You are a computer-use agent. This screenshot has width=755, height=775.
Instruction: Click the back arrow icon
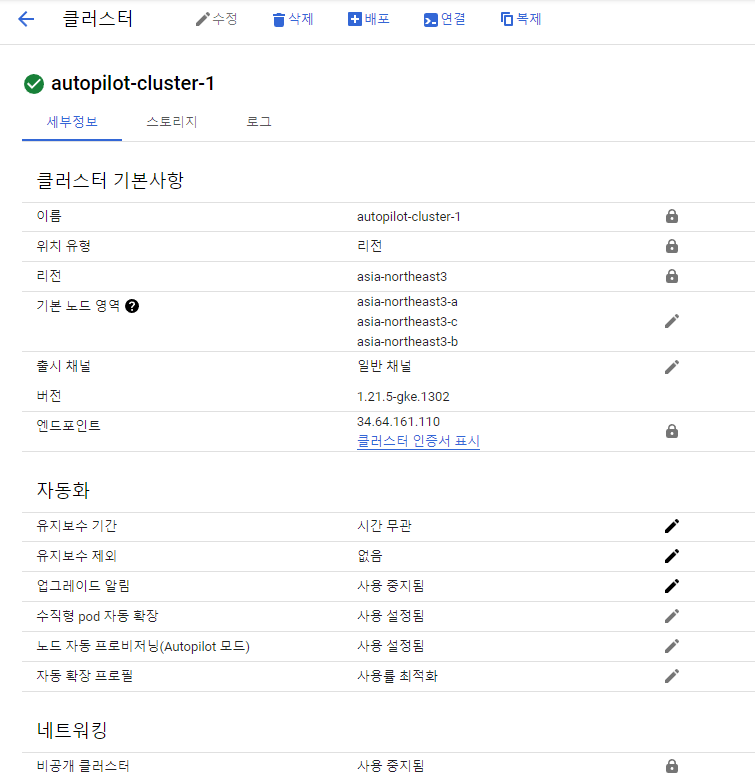26,19
